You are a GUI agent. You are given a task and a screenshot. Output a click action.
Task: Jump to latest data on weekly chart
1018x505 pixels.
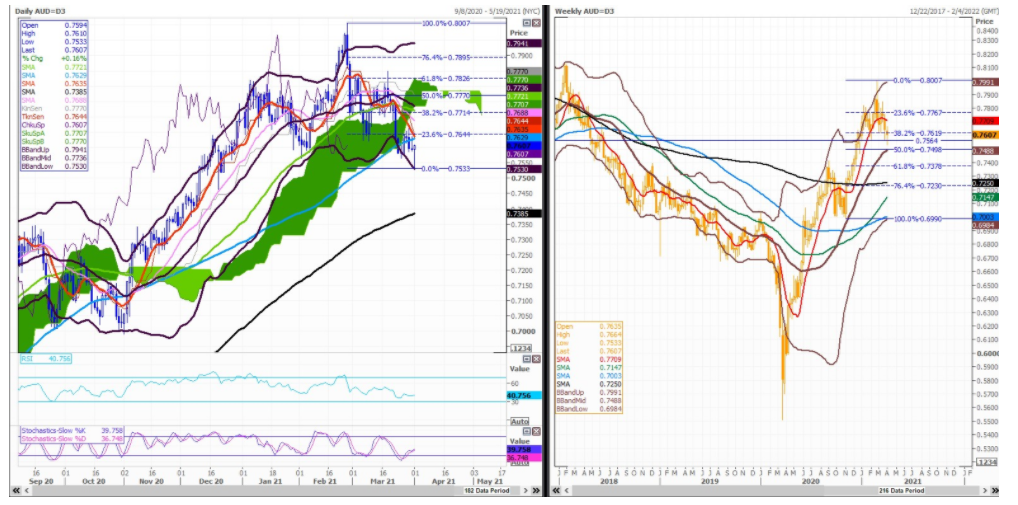click(x=996, y=490)
